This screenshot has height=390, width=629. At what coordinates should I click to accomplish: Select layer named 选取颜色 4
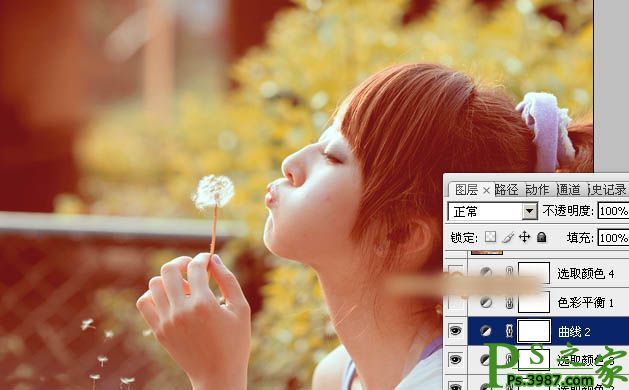(586, 274)
